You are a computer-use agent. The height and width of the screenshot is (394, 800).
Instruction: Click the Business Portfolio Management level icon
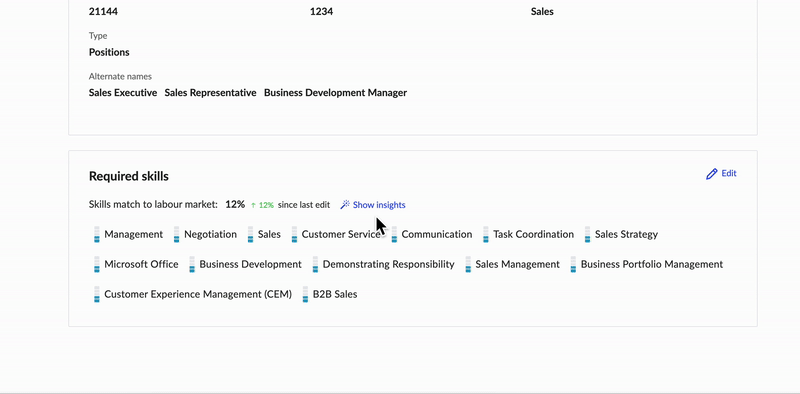573,264
